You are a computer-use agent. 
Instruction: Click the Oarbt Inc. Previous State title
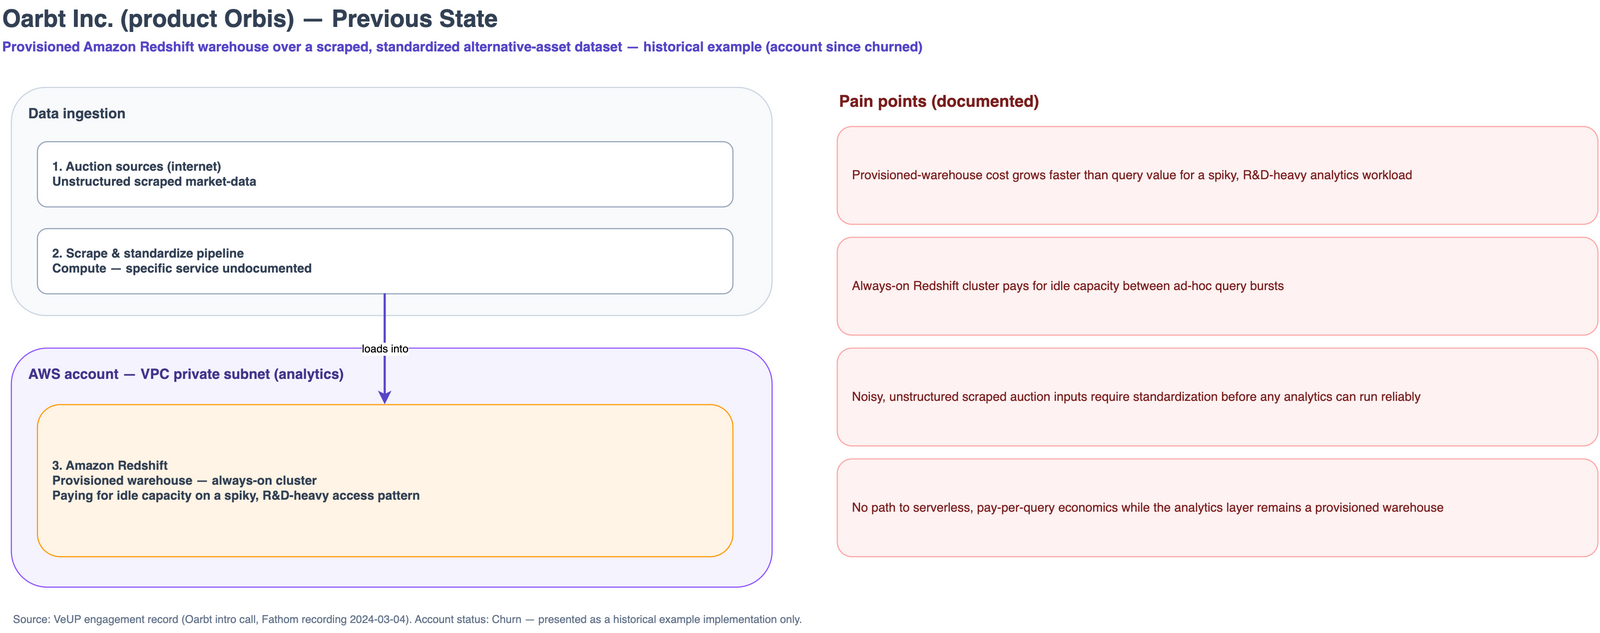point(250,19)
